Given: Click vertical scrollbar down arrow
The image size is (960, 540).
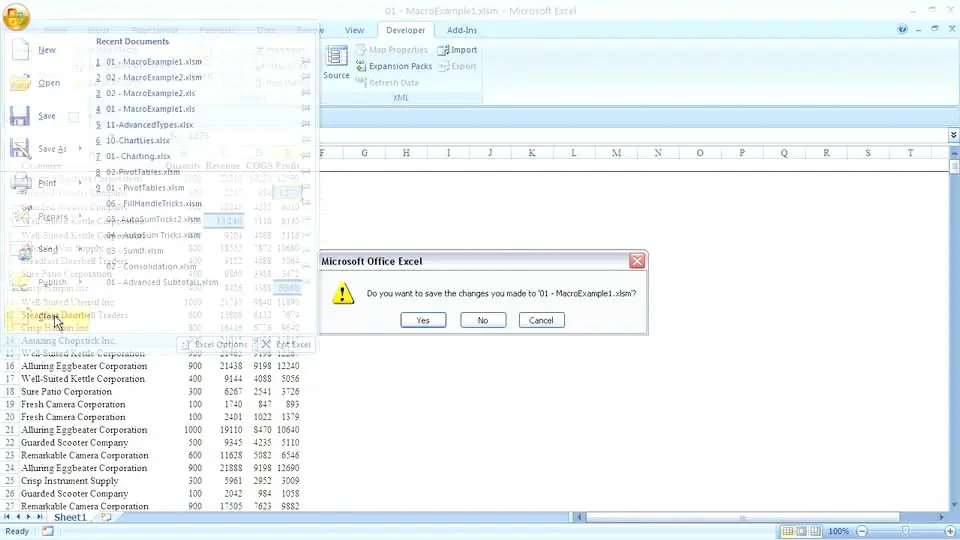Looking at the screenshot, I should click(x=954, y=505).
